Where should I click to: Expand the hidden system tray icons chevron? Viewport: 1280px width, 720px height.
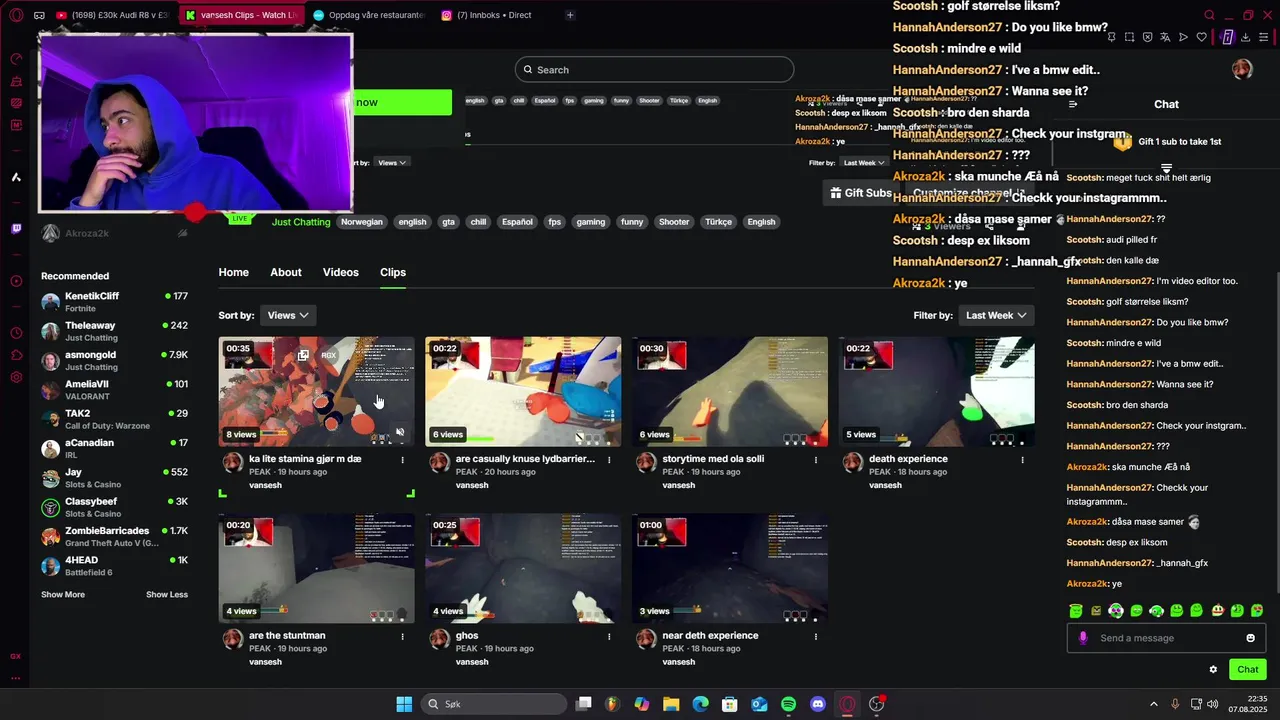point(1153,704)
